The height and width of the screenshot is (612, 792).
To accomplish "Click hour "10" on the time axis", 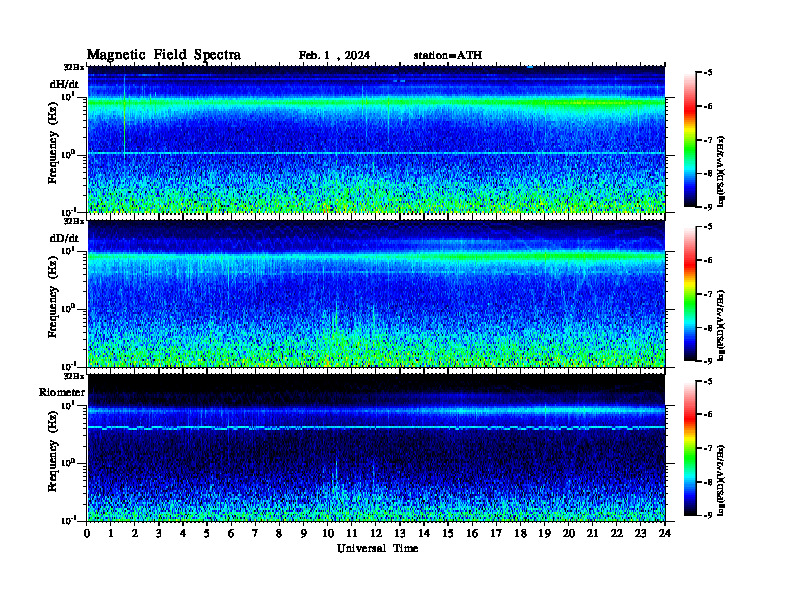I will pyautogui.click(x=328, y=533).
